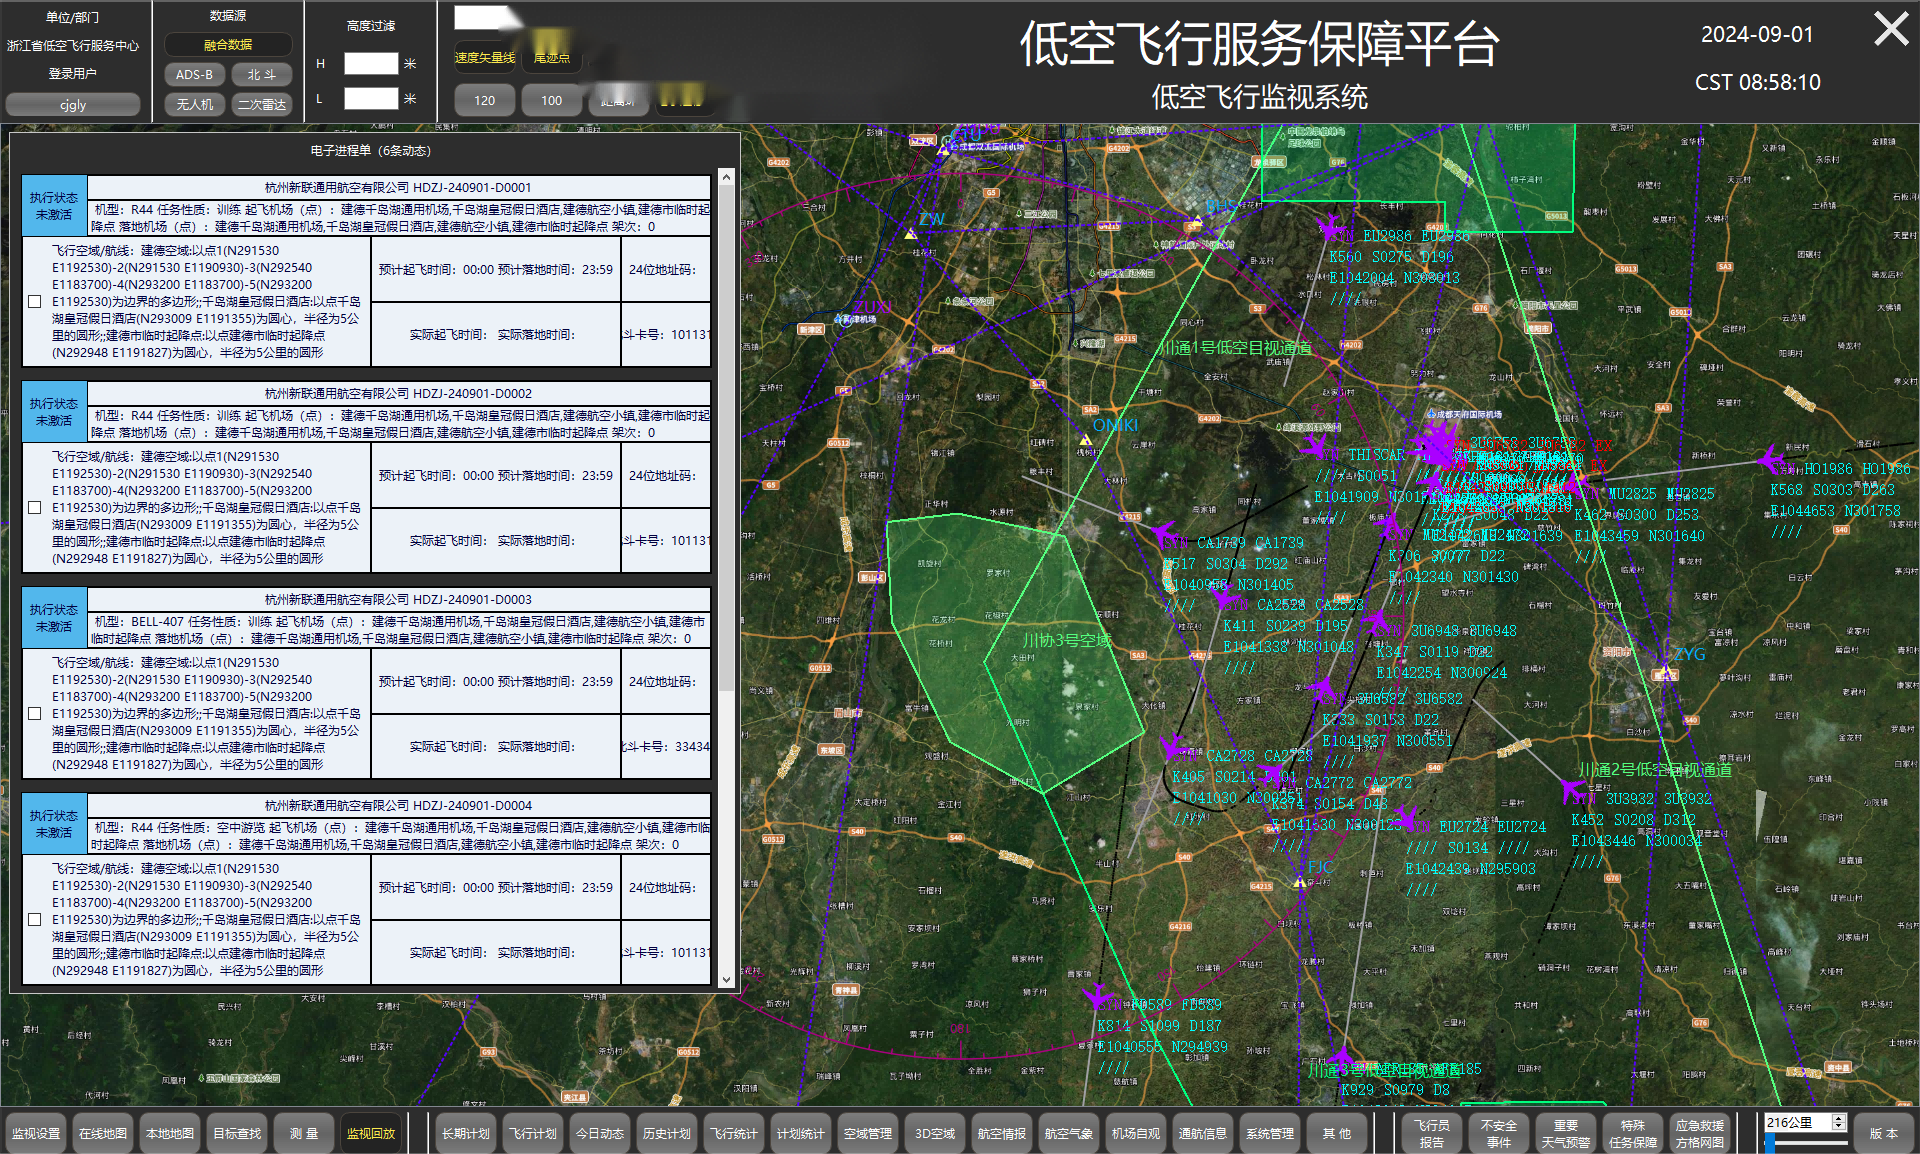Select the EU2986 plane marker
The width and height of the screenshot is (1920, 1154).
click(1331, 228)
